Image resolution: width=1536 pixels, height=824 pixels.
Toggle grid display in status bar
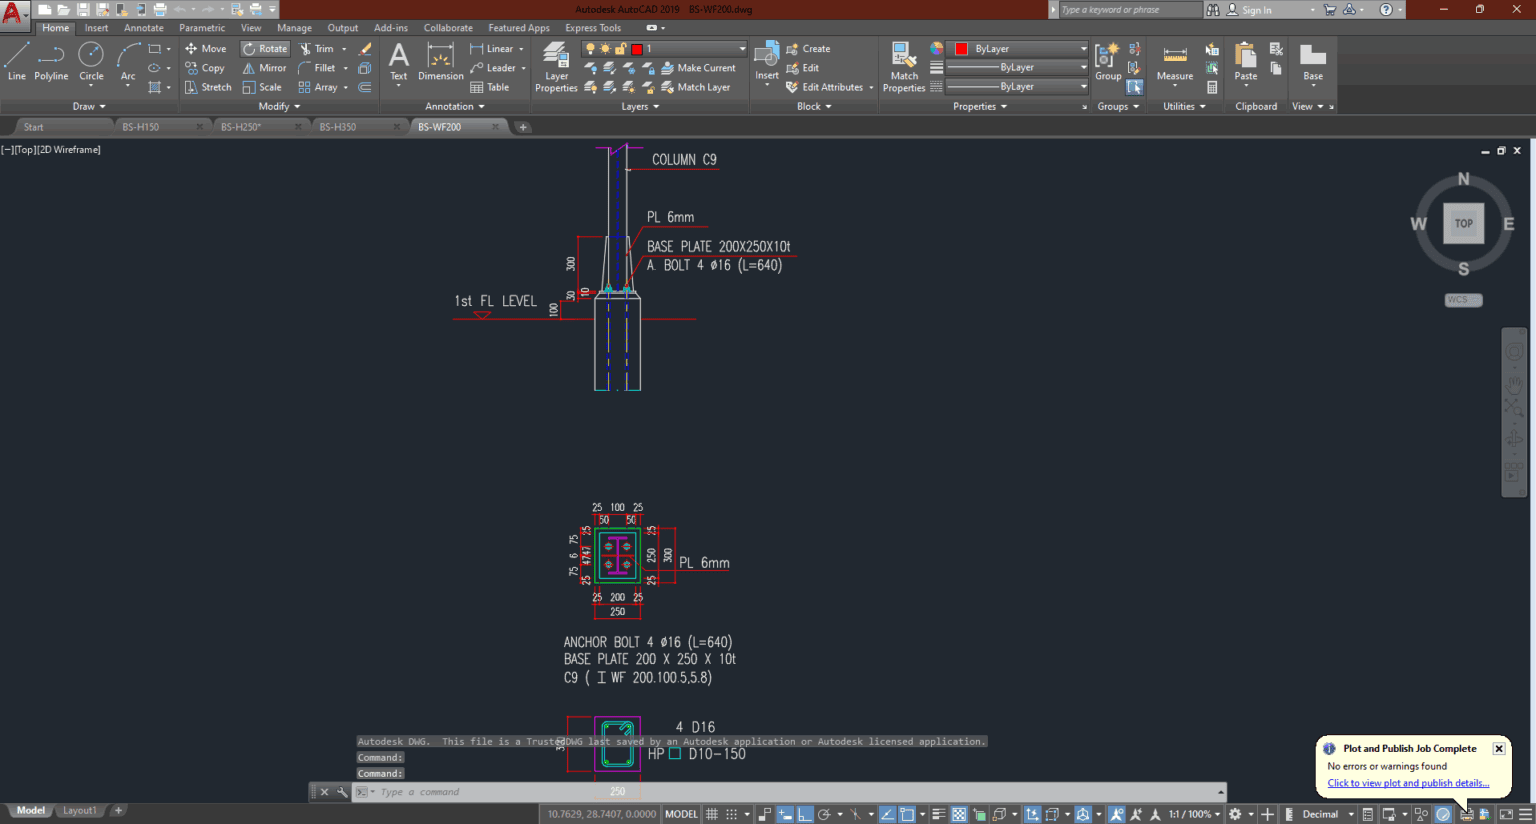click(712, 813)
